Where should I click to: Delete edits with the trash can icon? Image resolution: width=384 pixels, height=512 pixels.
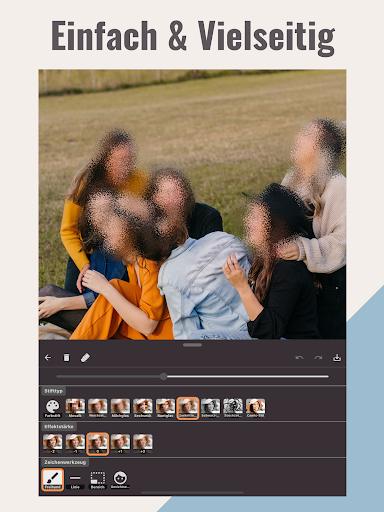(x=66, y=358)
